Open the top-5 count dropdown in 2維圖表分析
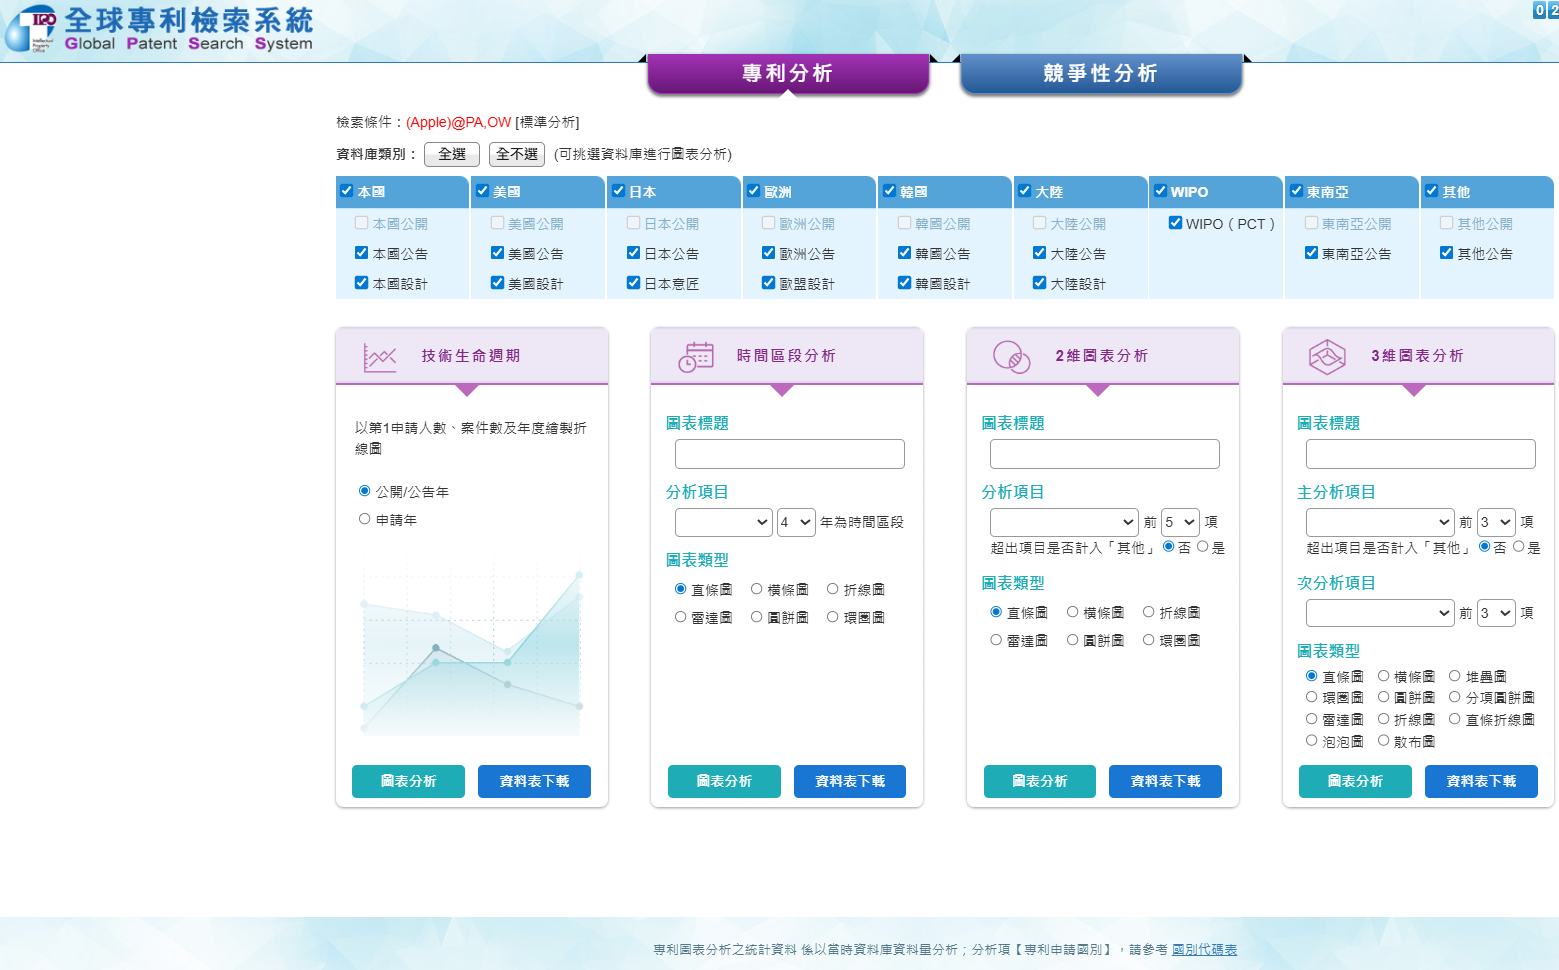This screenshot has width=1559, height=970. point(1180,522)
